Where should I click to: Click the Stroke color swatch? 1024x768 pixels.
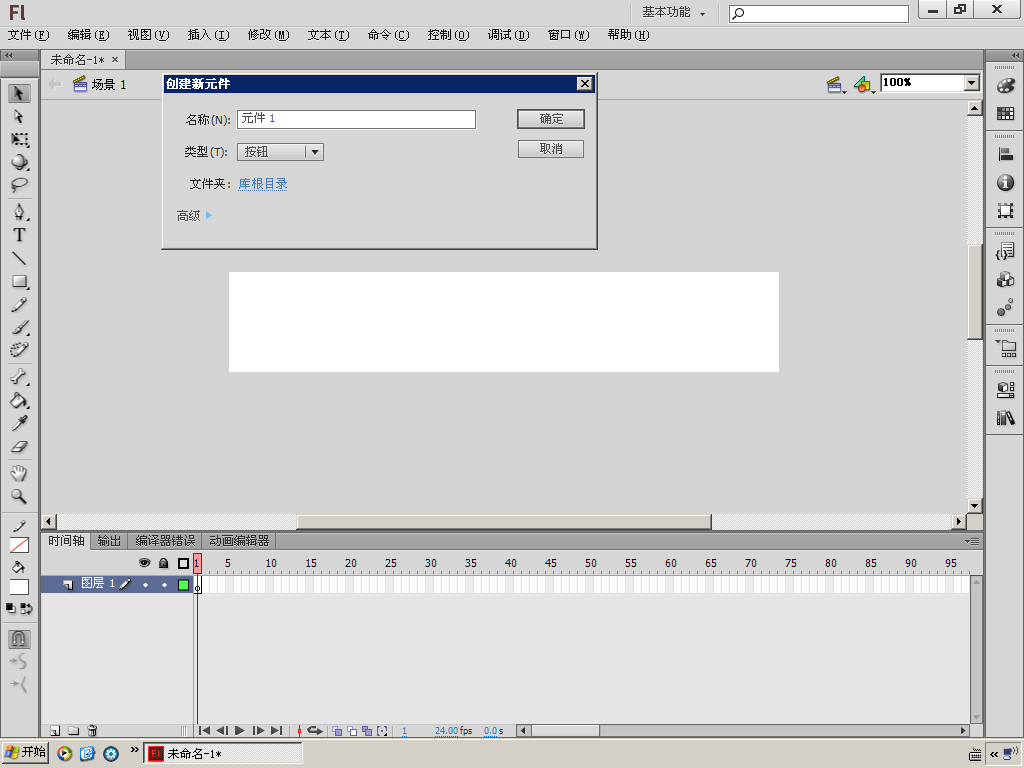point(19,545)
